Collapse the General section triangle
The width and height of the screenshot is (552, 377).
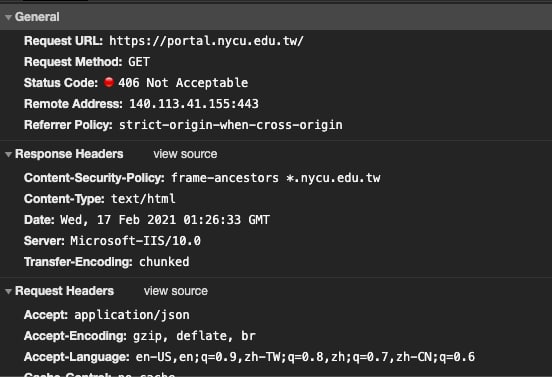[x=8, y=17]
